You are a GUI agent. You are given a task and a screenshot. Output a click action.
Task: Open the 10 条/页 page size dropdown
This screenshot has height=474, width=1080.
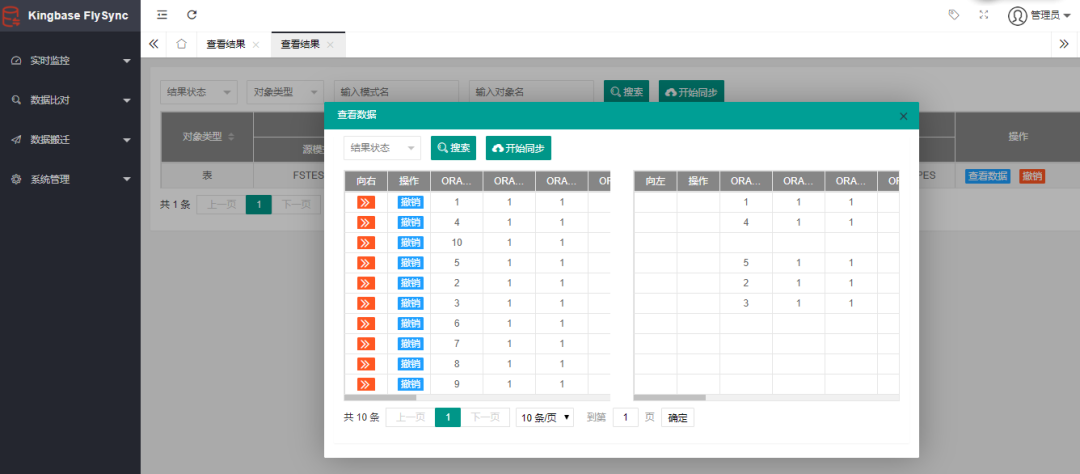[x=545, y=417]
